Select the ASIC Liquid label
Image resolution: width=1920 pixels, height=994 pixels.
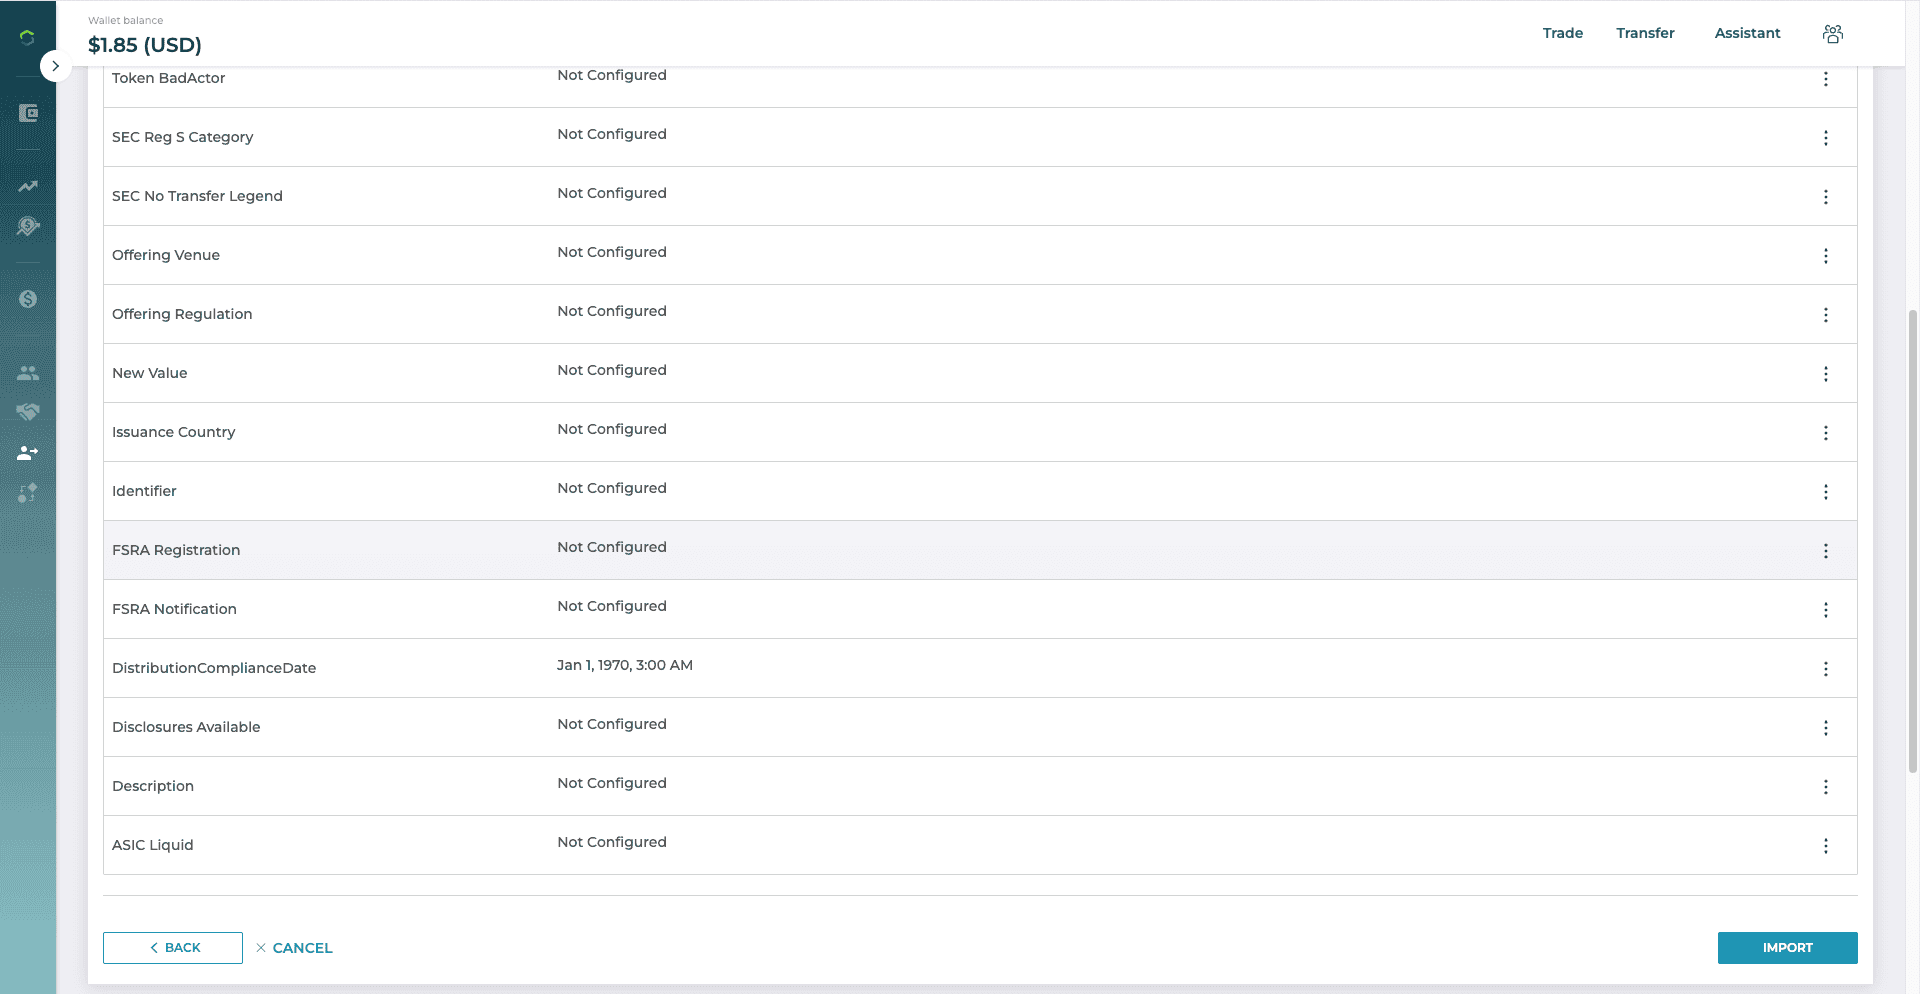[153, 845]
